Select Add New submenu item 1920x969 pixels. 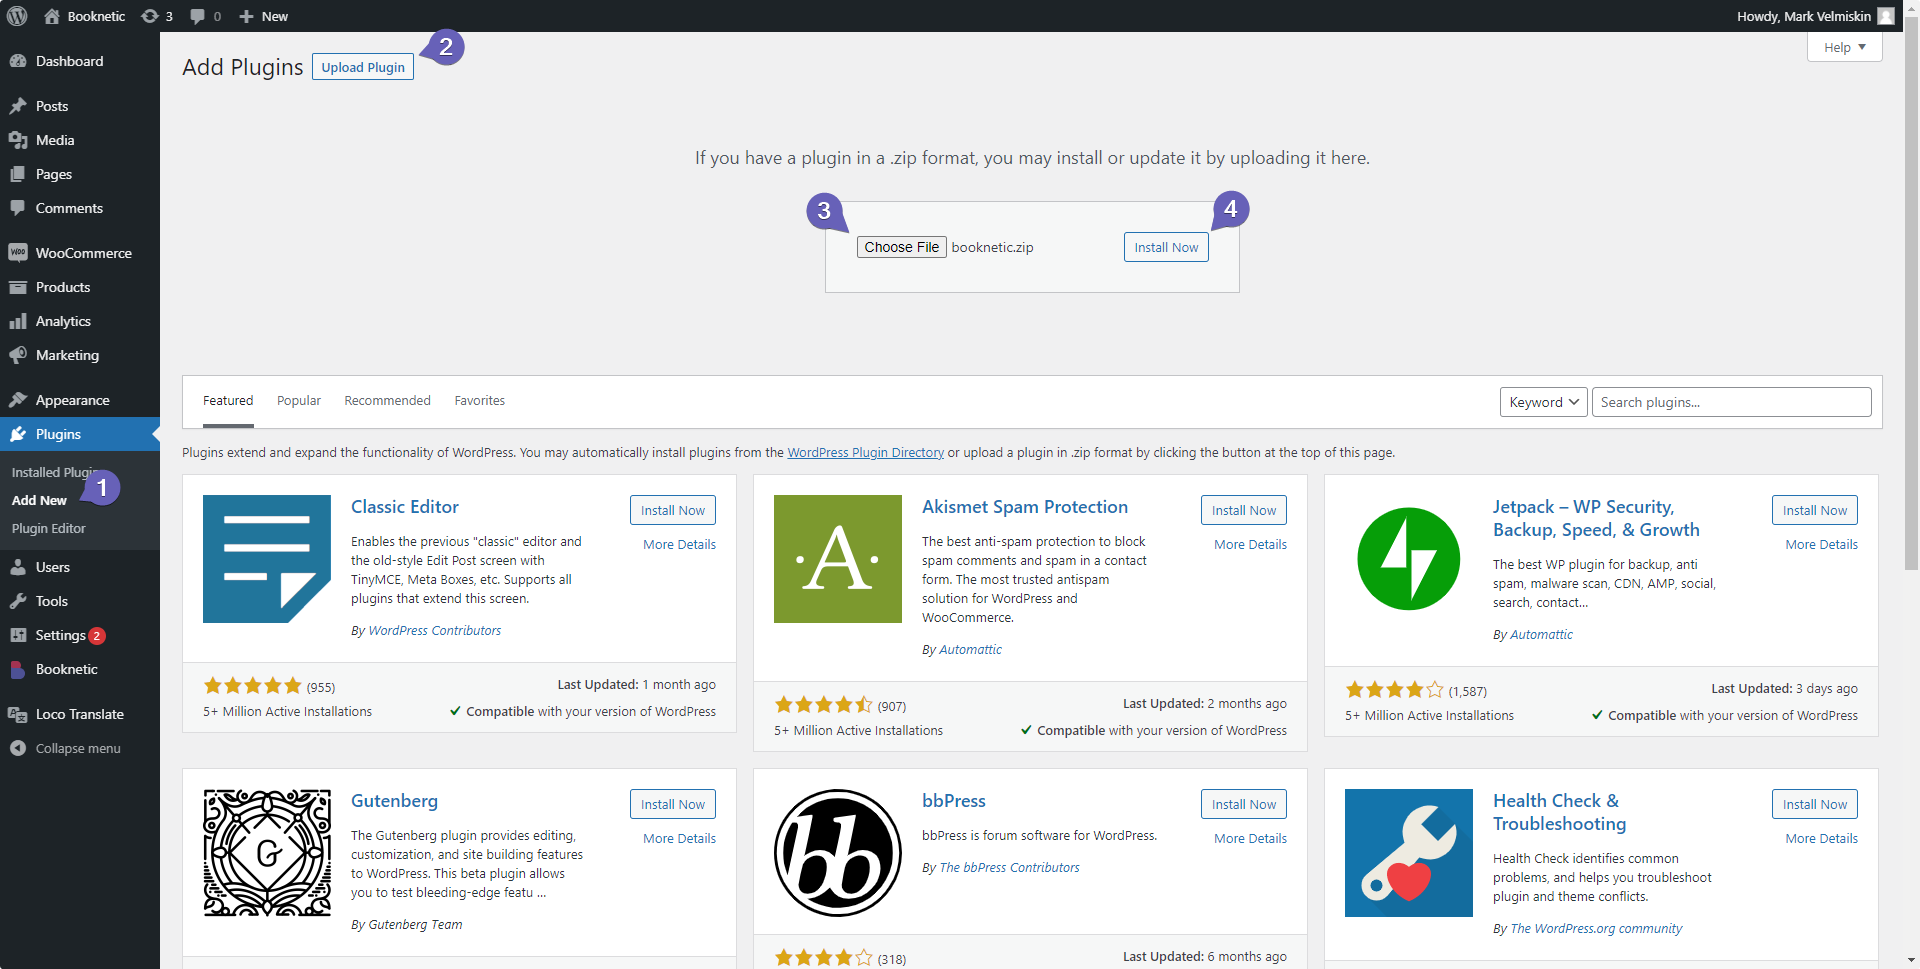tap(39, 500)
